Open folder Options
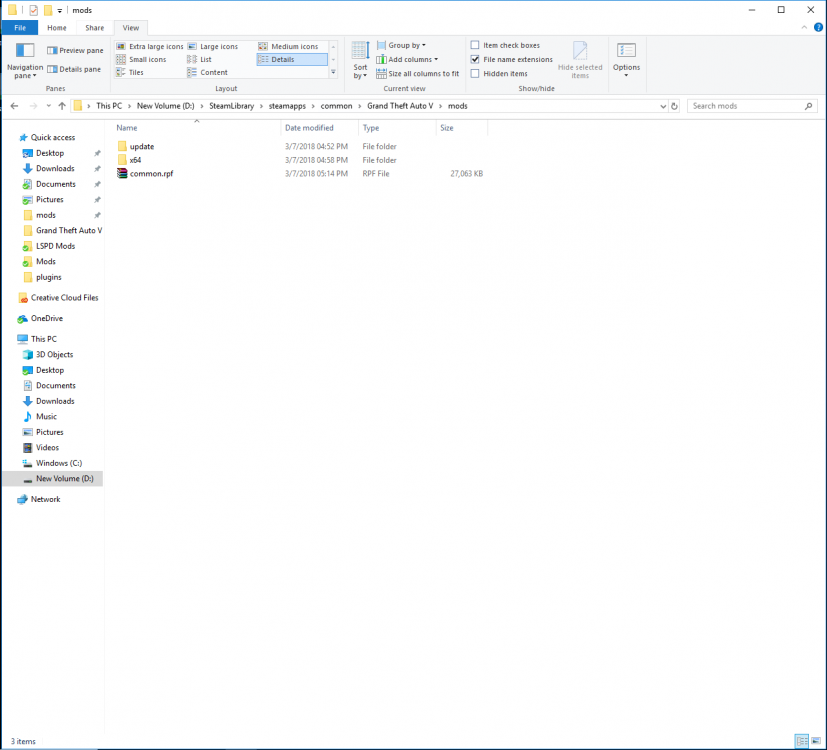Screen dimensions: 827x750 [627, 60]
